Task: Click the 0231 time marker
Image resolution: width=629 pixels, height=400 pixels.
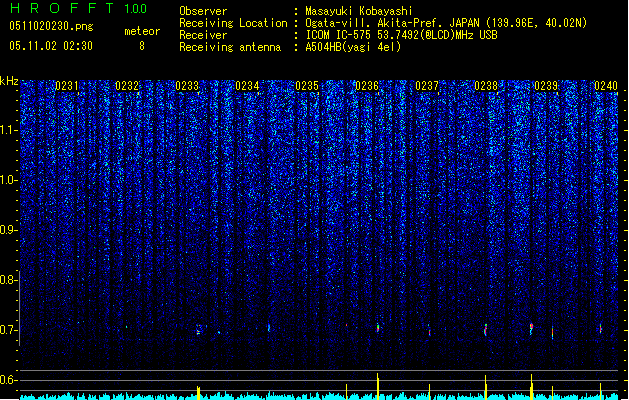Action: [67, 86]
